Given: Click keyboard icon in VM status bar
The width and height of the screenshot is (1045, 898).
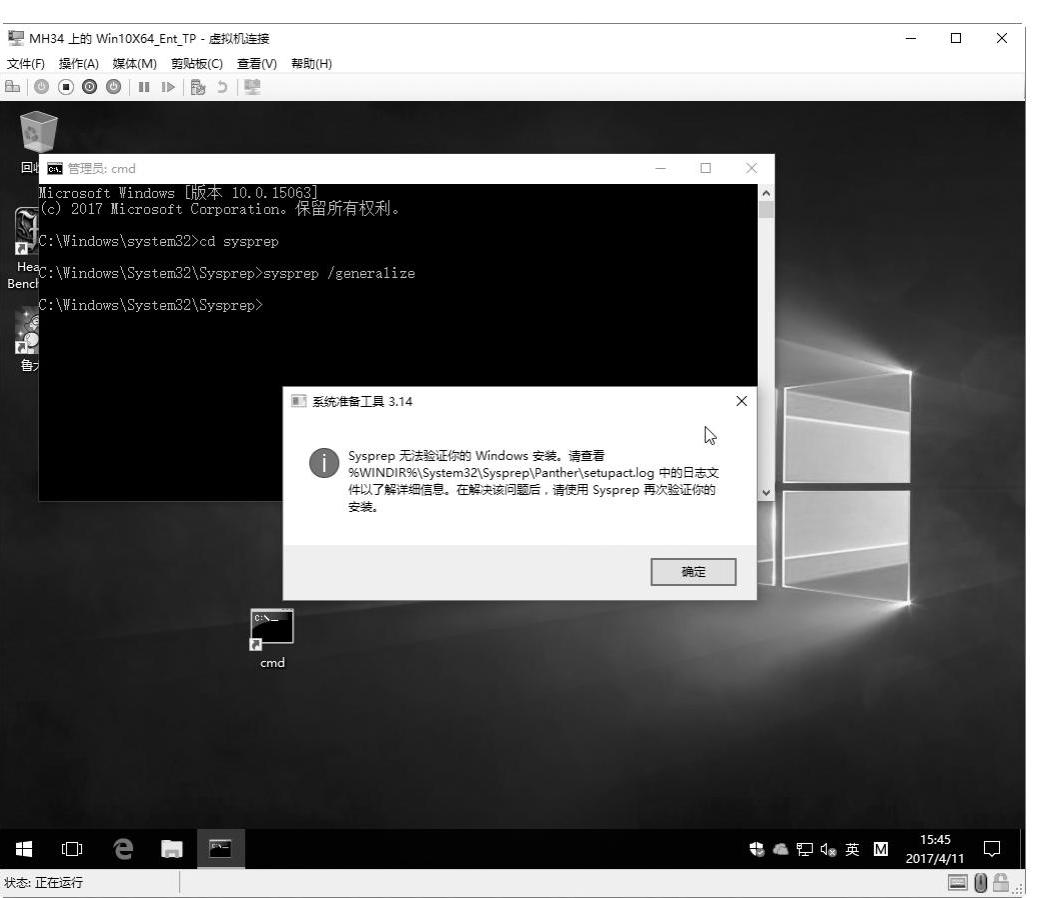Looking at the screenshot, I should (x=958, y=883).
